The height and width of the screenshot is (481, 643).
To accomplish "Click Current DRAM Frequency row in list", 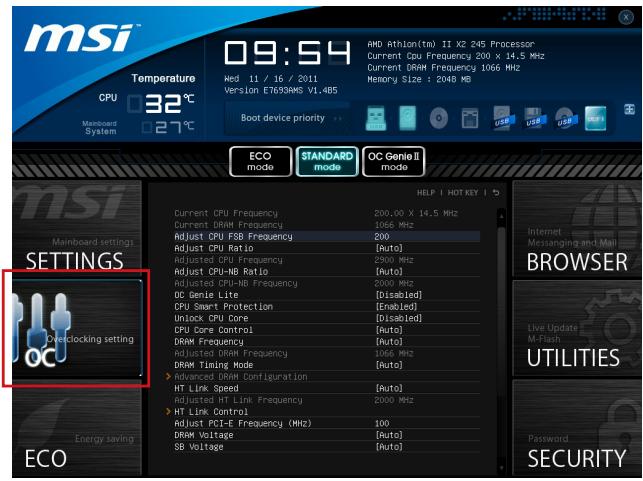I will point(327,225).
